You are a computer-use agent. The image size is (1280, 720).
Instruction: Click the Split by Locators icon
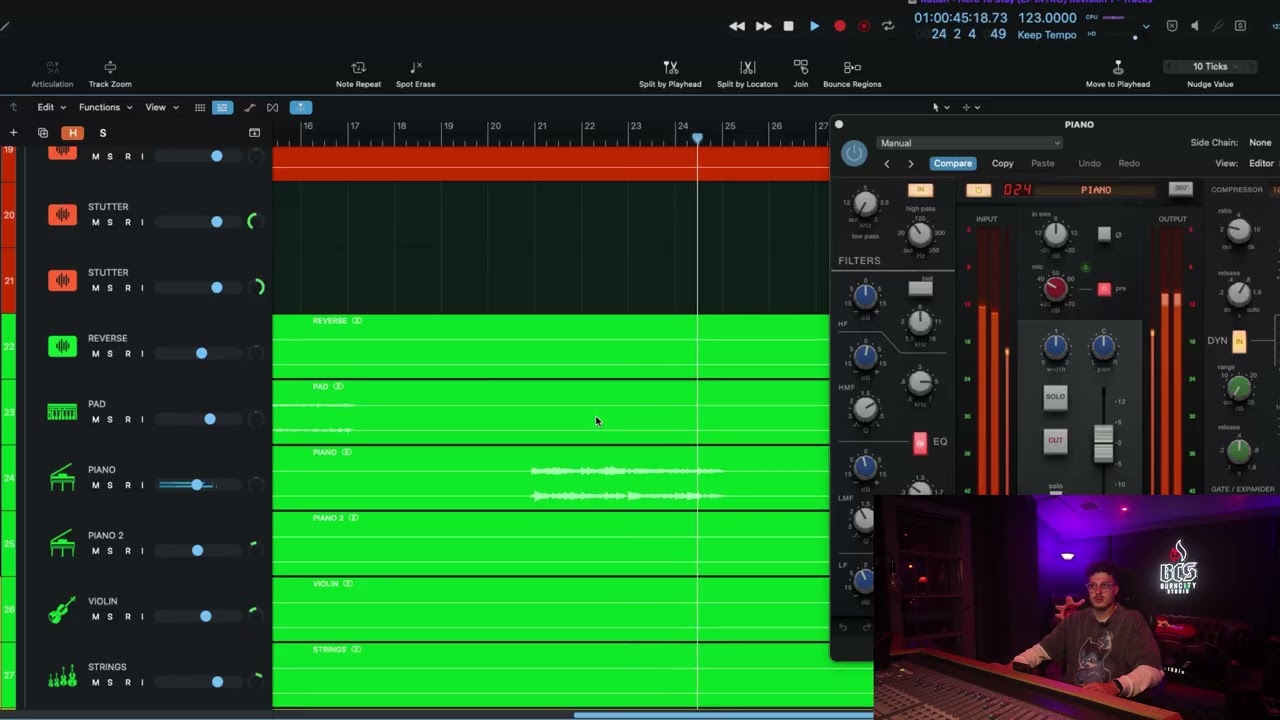pyautogui.click(x=747, y=68)
